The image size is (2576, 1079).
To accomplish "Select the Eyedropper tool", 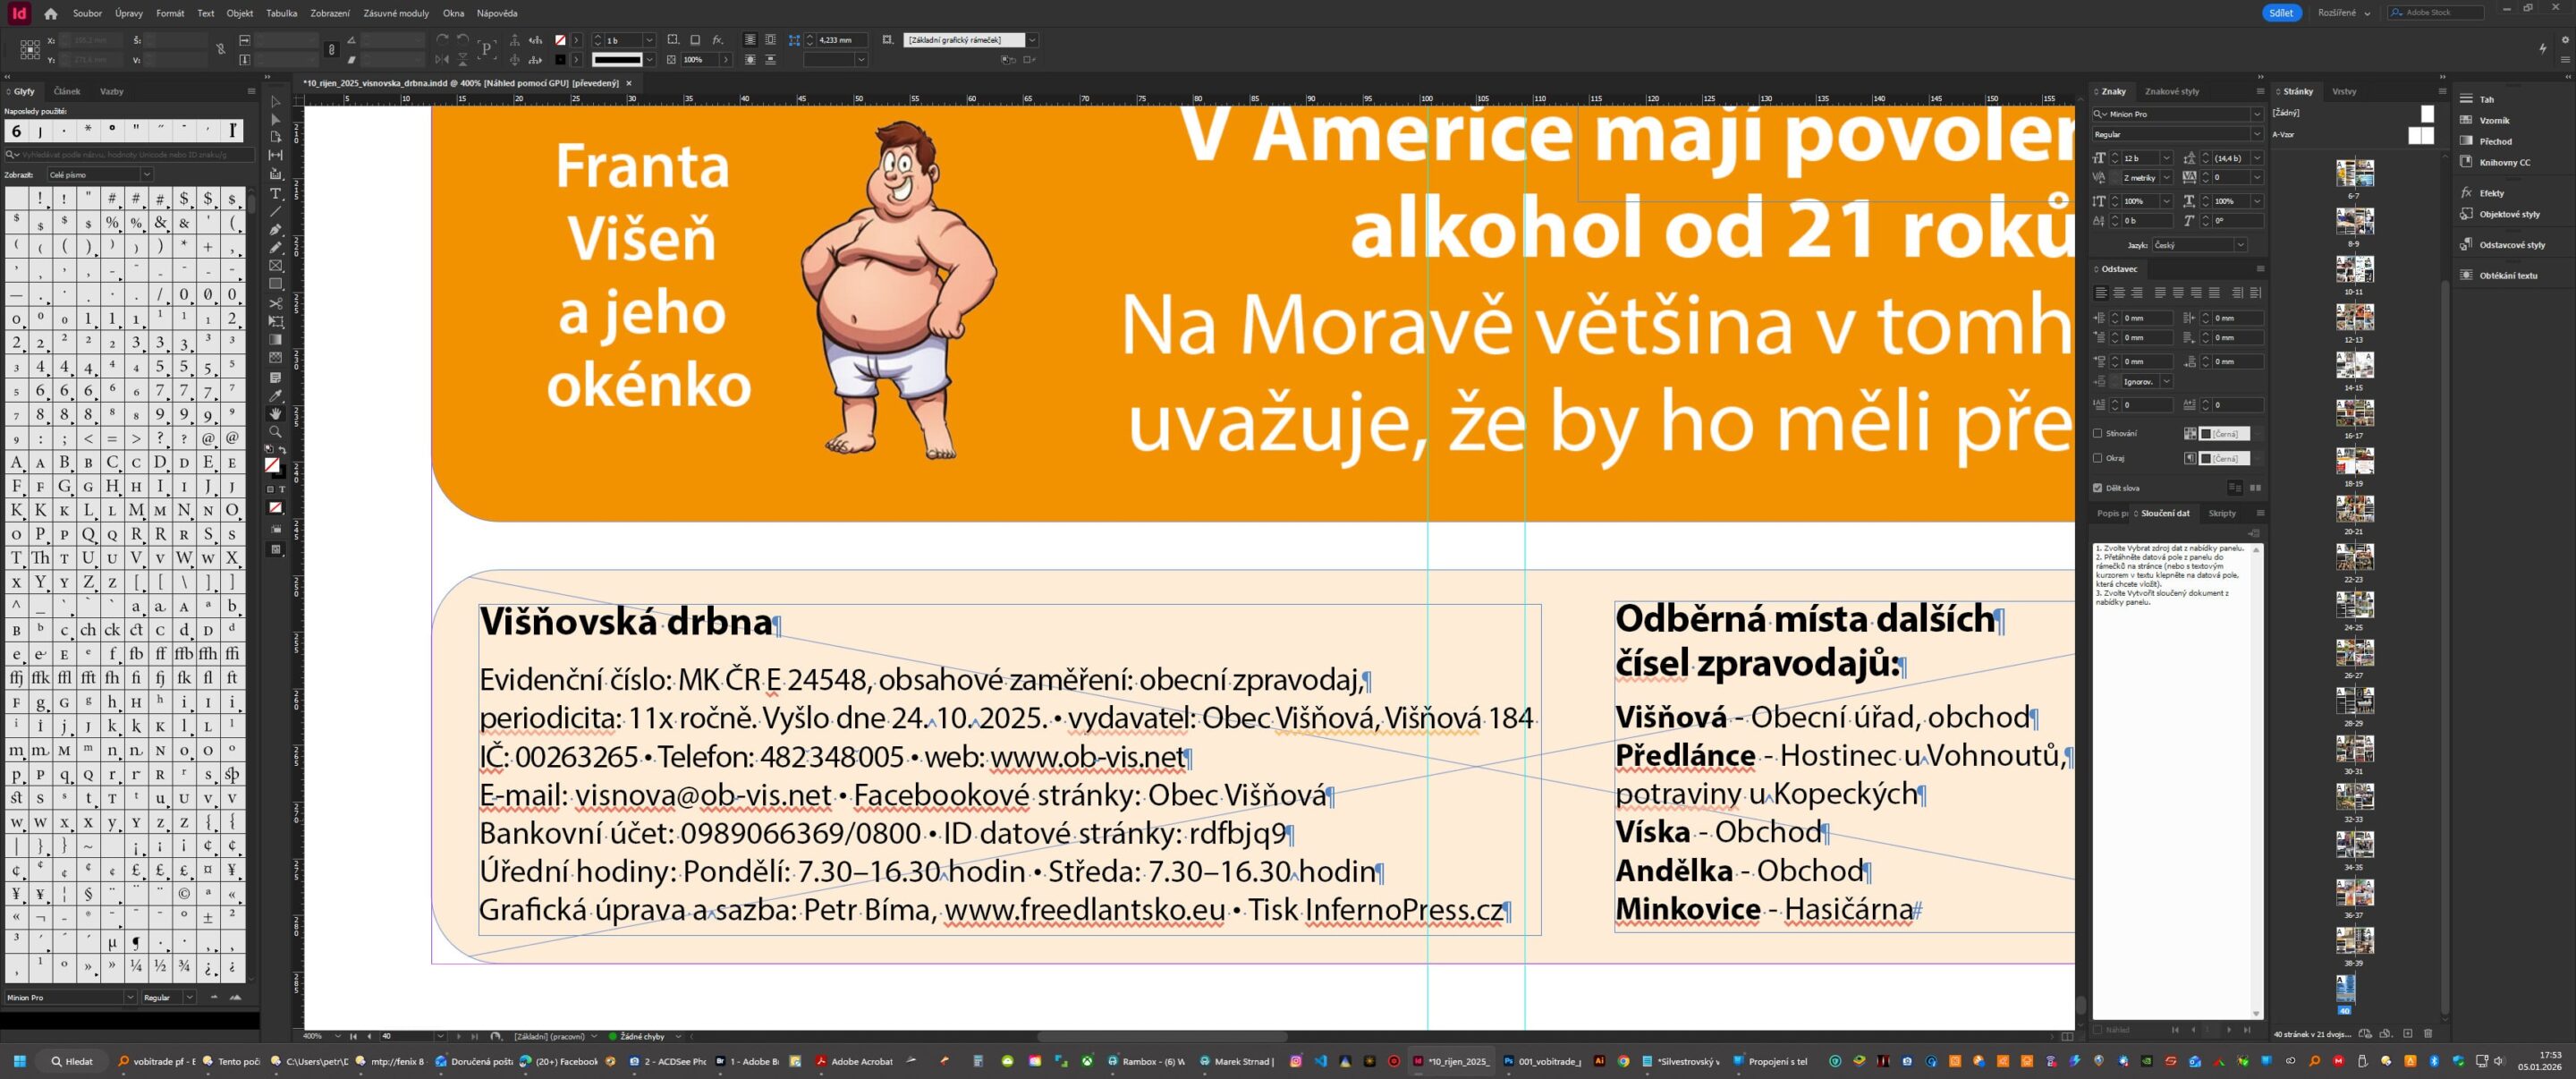I will (276, 396).
